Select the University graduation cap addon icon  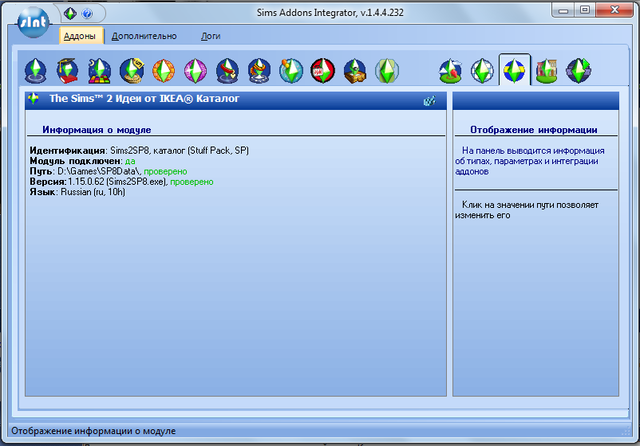(68, 70)
